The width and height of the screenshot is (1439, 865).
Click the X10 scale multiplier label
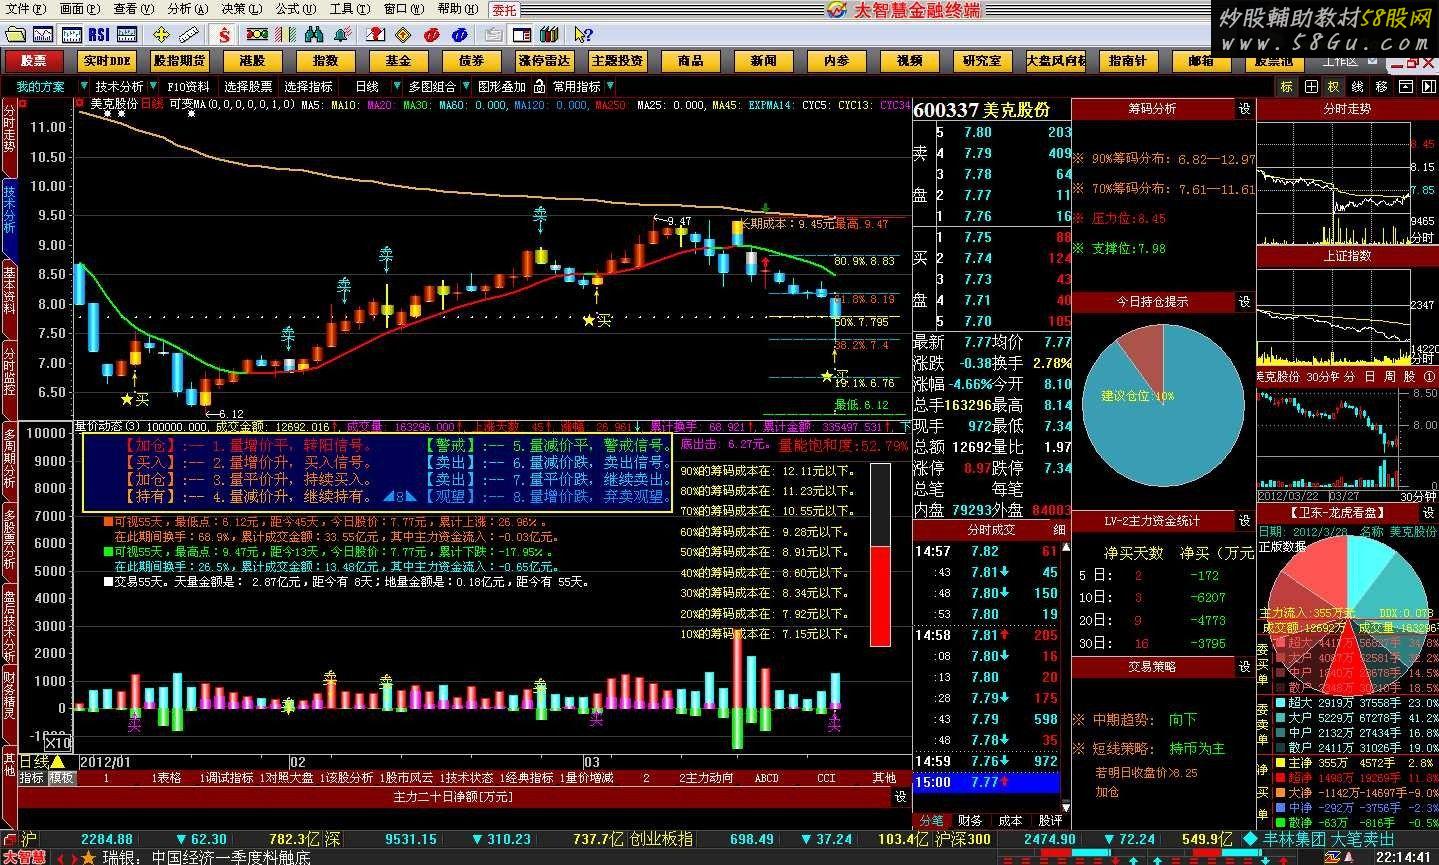click(x=59, y=743)
